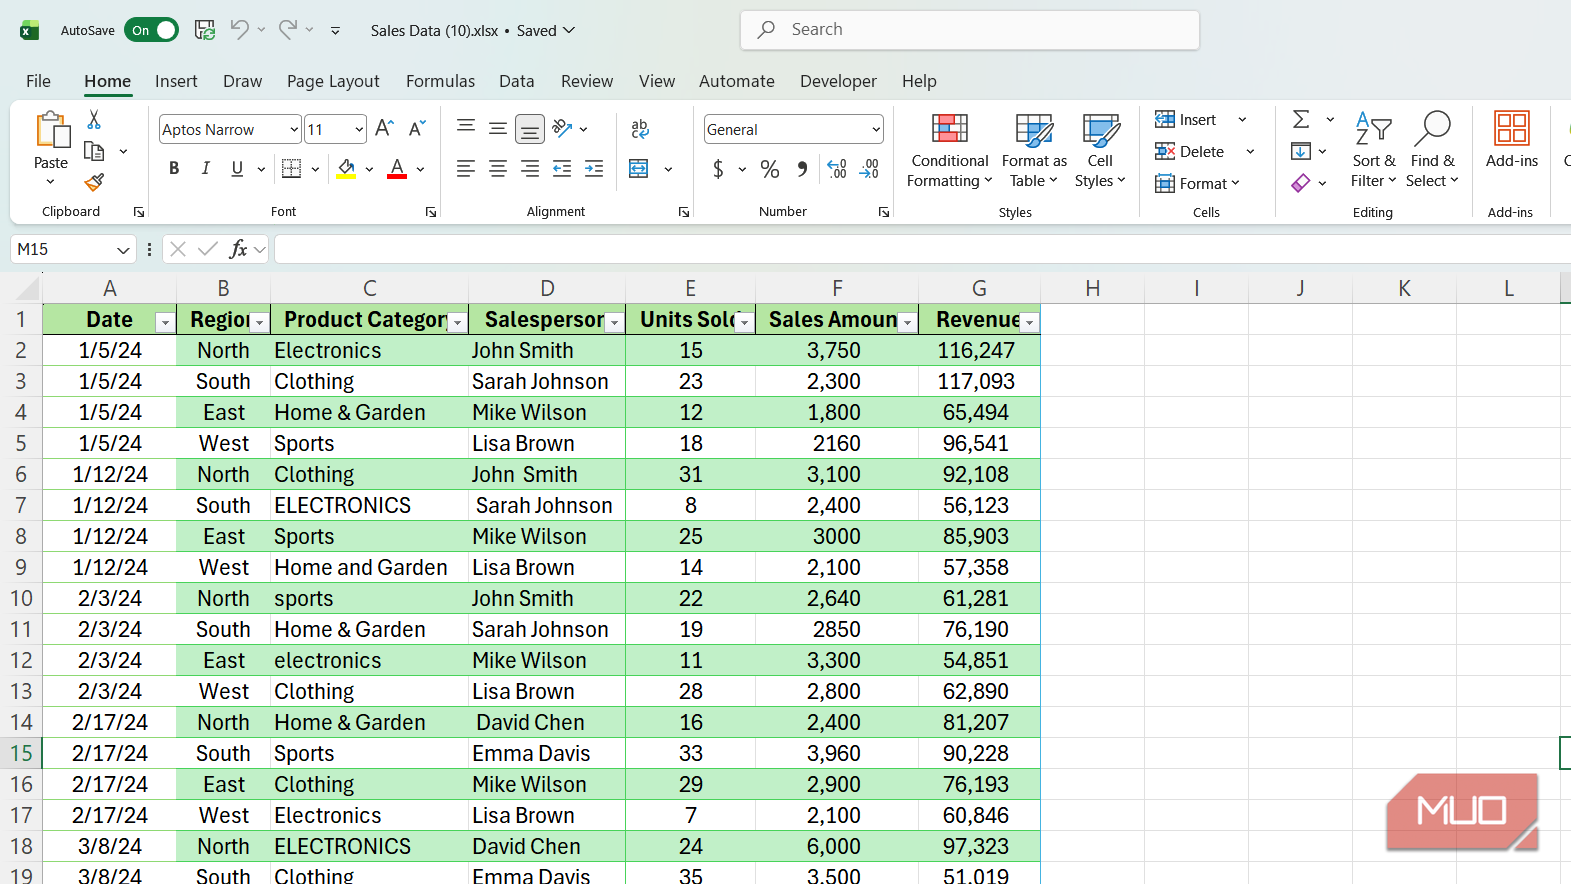
Task: Apply the yellow Fill Color swatch
Action: [346, 169]
